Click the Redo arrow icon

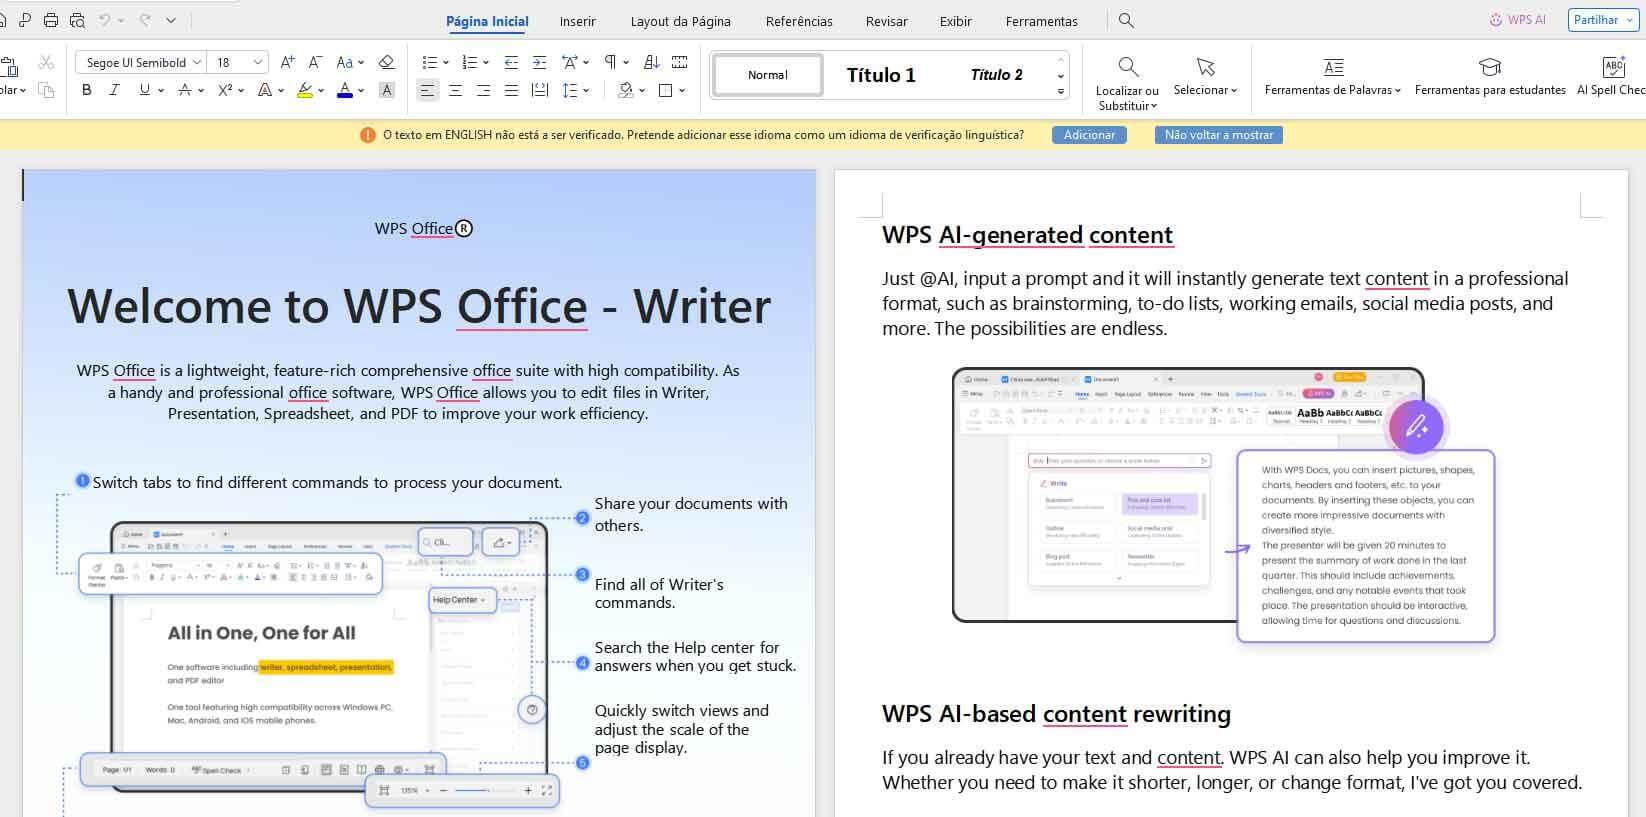click(x=145, y=20)
